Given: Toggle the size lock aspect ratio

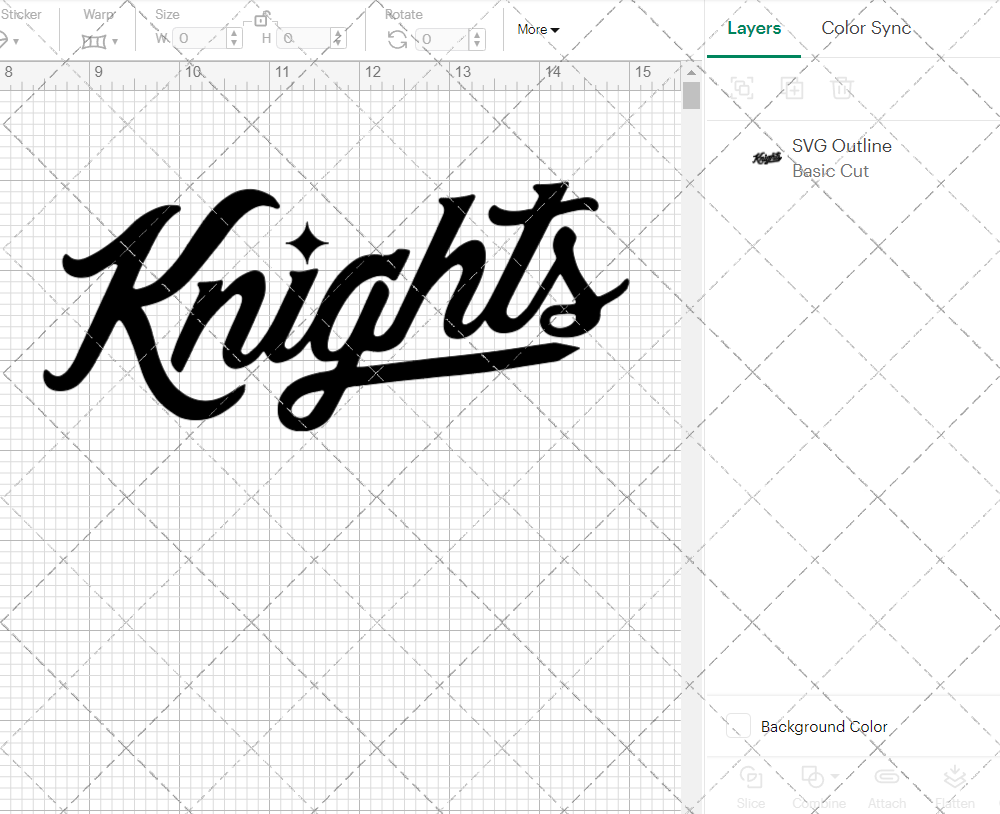Looking at the screenshot, I should (x=262, y=18).
